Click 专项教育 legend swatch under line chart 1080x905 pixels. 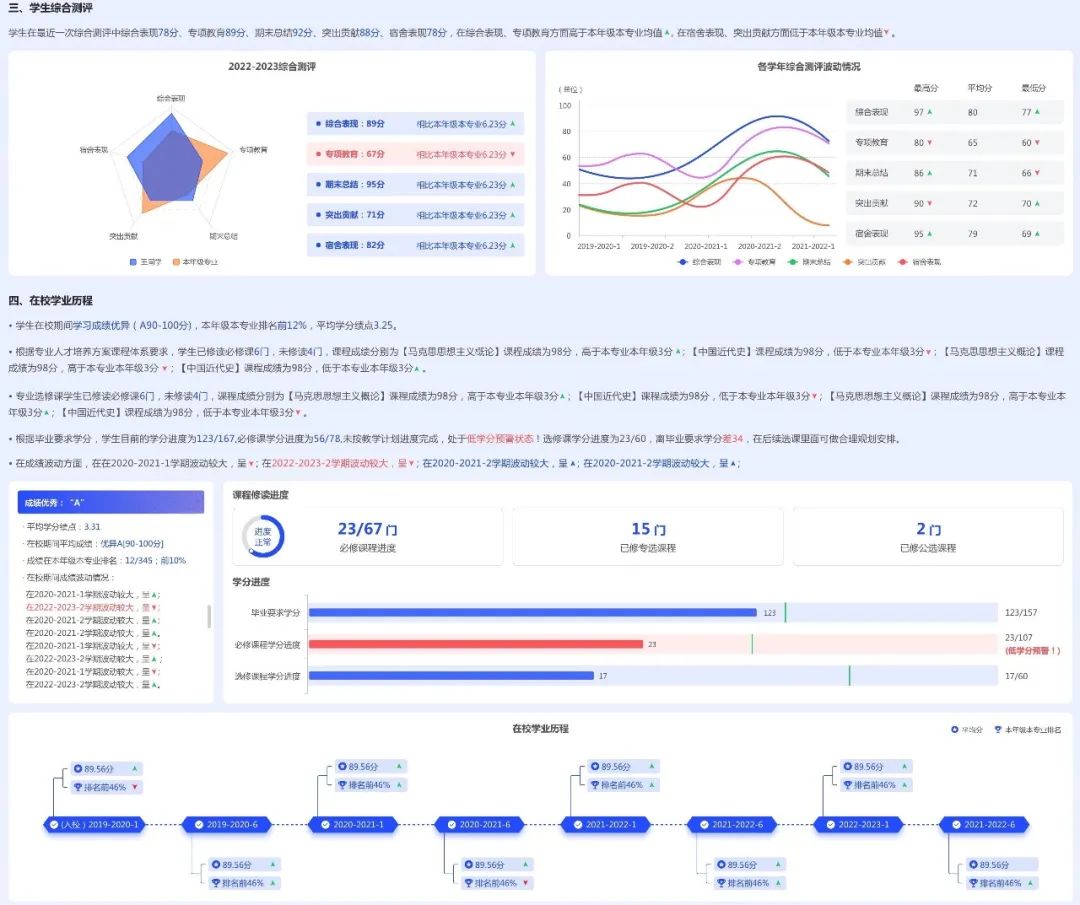(741, 262)
